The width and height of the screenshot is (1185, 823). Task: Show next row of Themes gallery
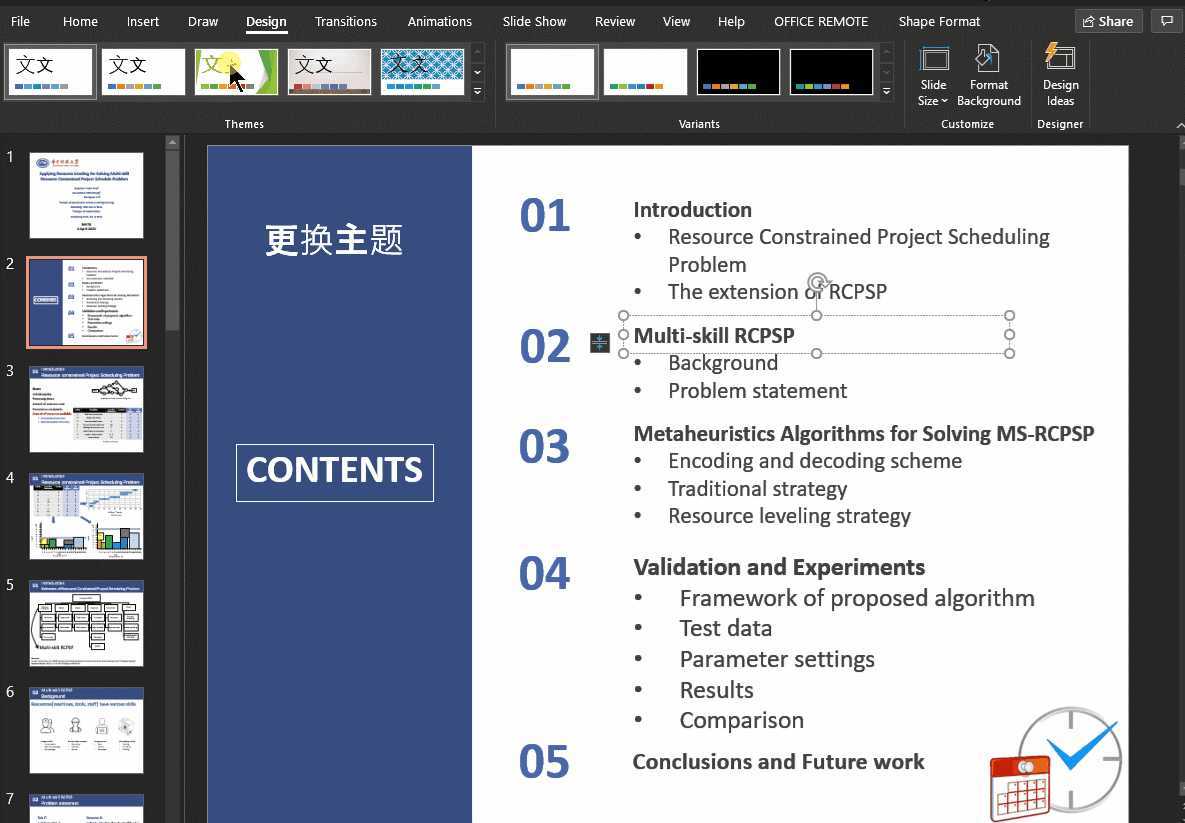point(478,73)
